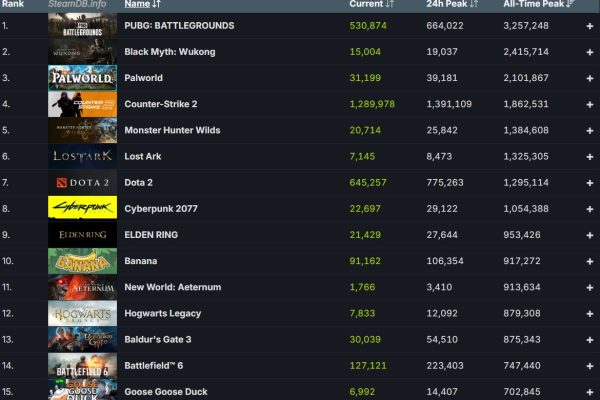
Task: Click the Rank column header
Action: coord(12,4)
